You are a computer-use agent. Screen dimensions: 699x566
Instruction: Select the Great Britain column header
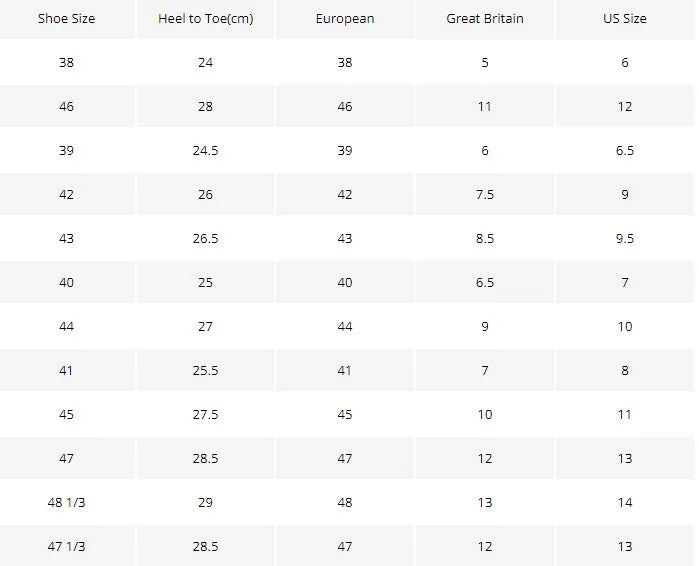485,19
